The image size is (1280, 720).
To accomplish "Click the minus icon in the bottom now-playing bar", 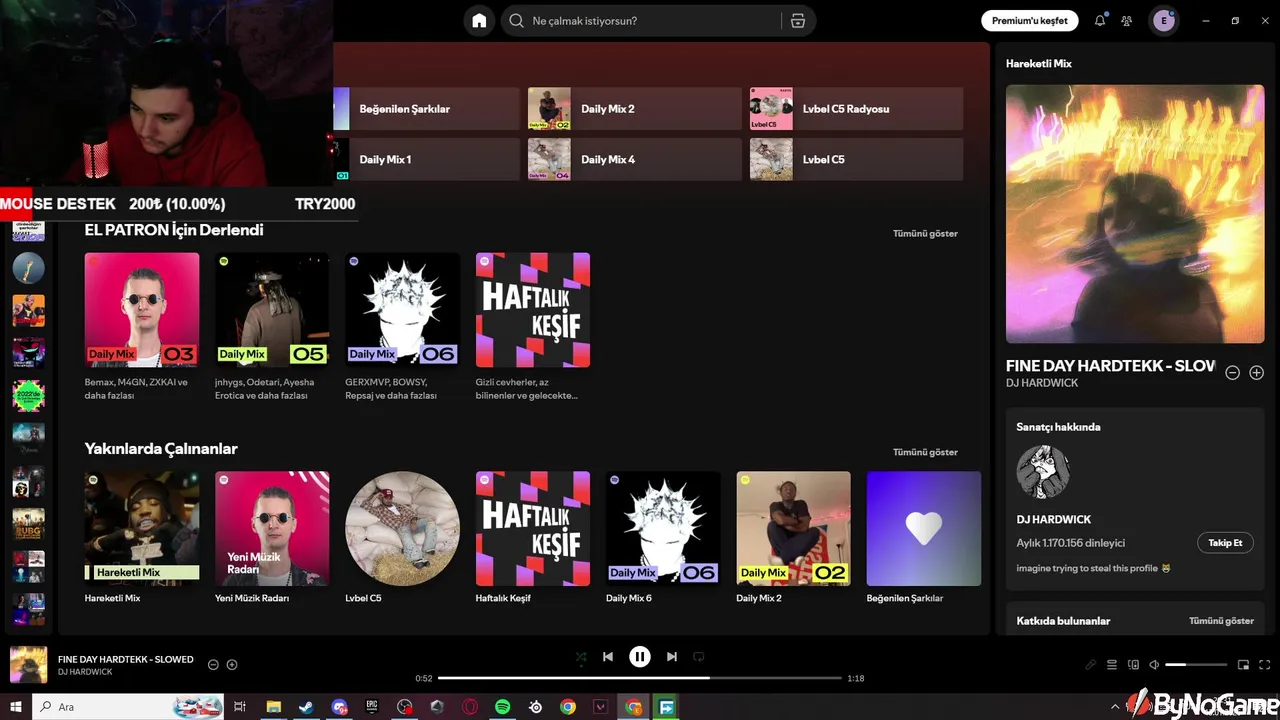I will [x=213, y=665].
